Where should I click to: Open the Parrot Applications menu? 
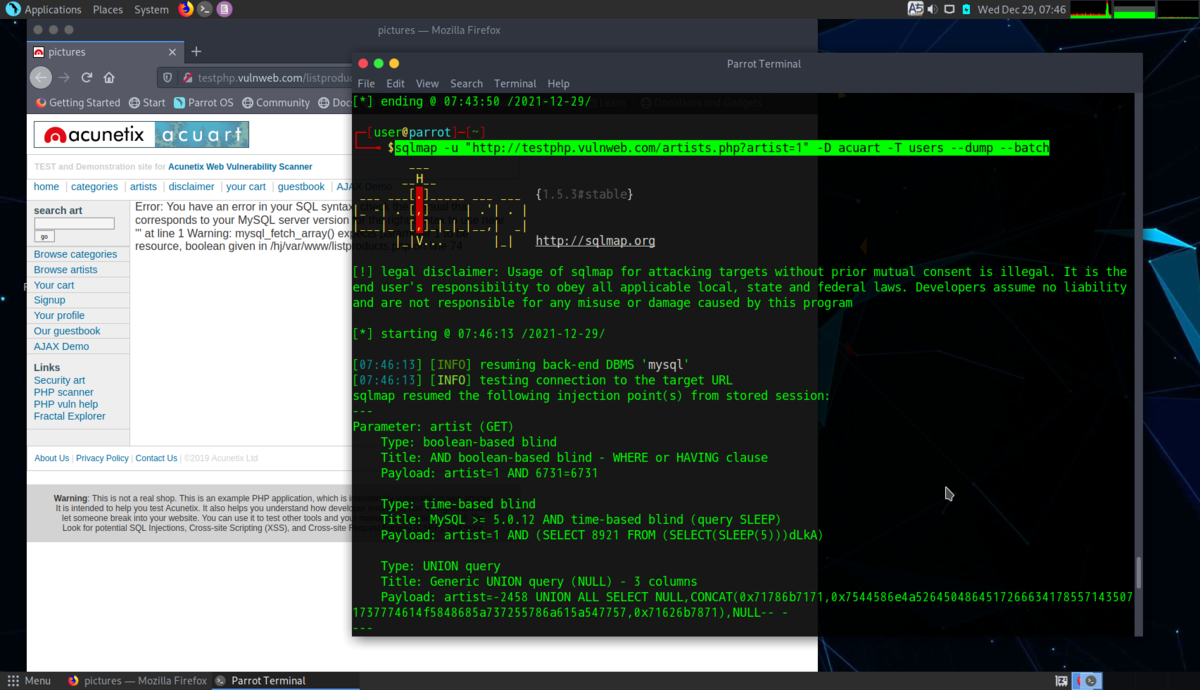pos(44,9)
